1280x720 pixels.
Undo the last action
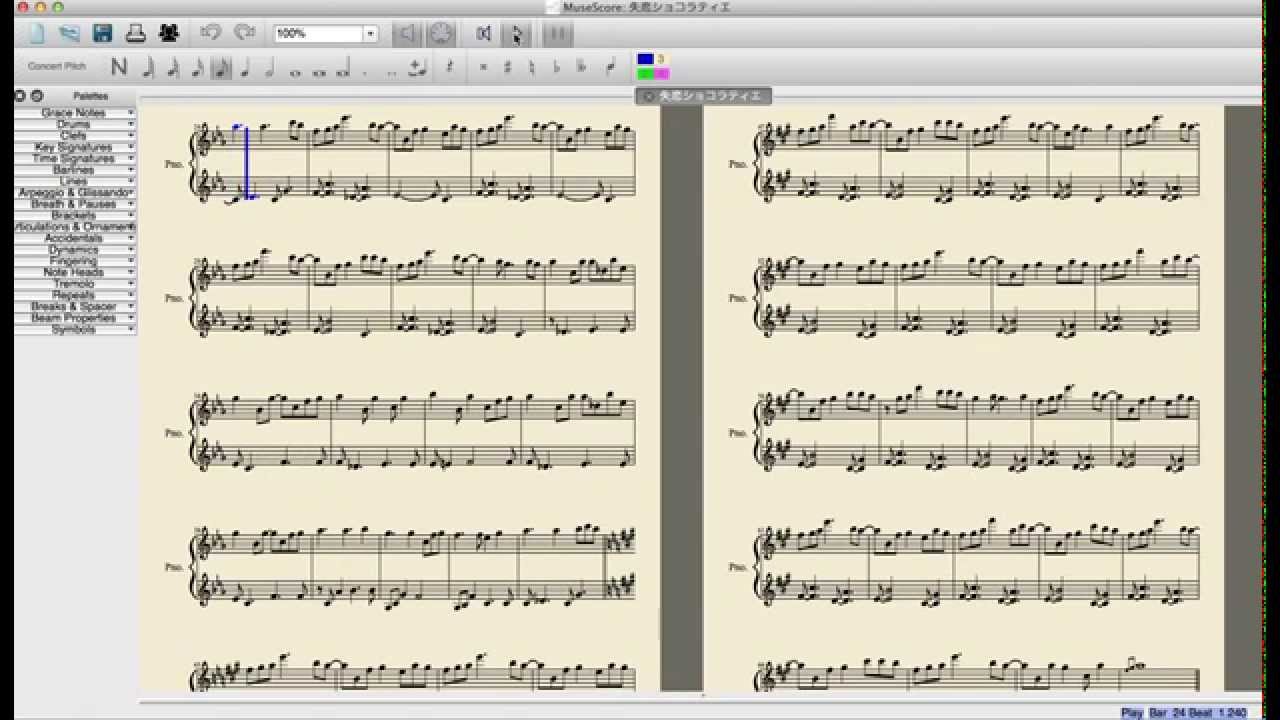pos(210,33)
